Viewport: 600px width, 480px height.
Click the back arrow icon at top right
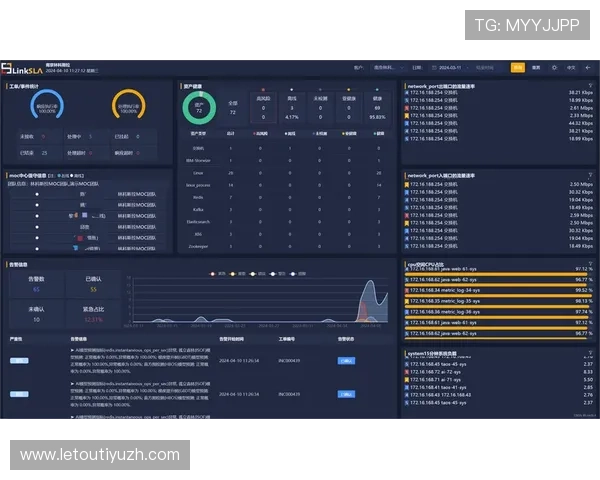[x=588, y=68]
